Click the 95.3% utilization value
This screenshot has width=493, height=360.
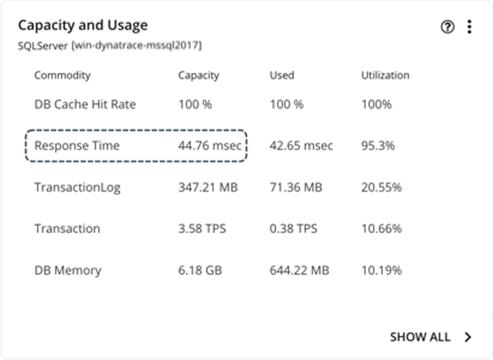(x=378, y=146)
